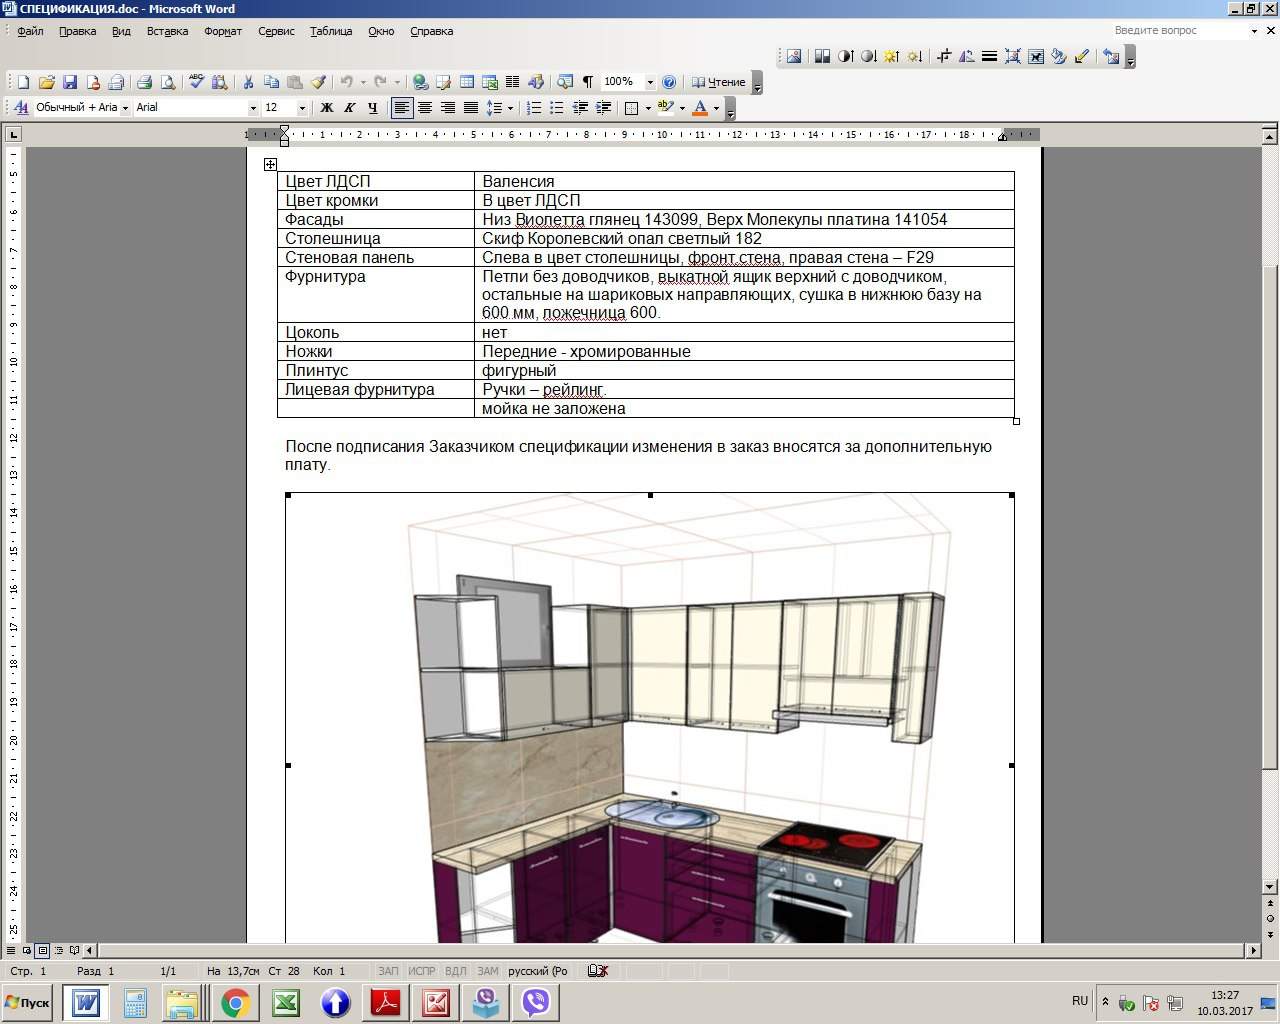Click the Crop tool in Picture toolbar
The width and height of the screenshot is (1280, 1024).
click(x=943, y=57)
